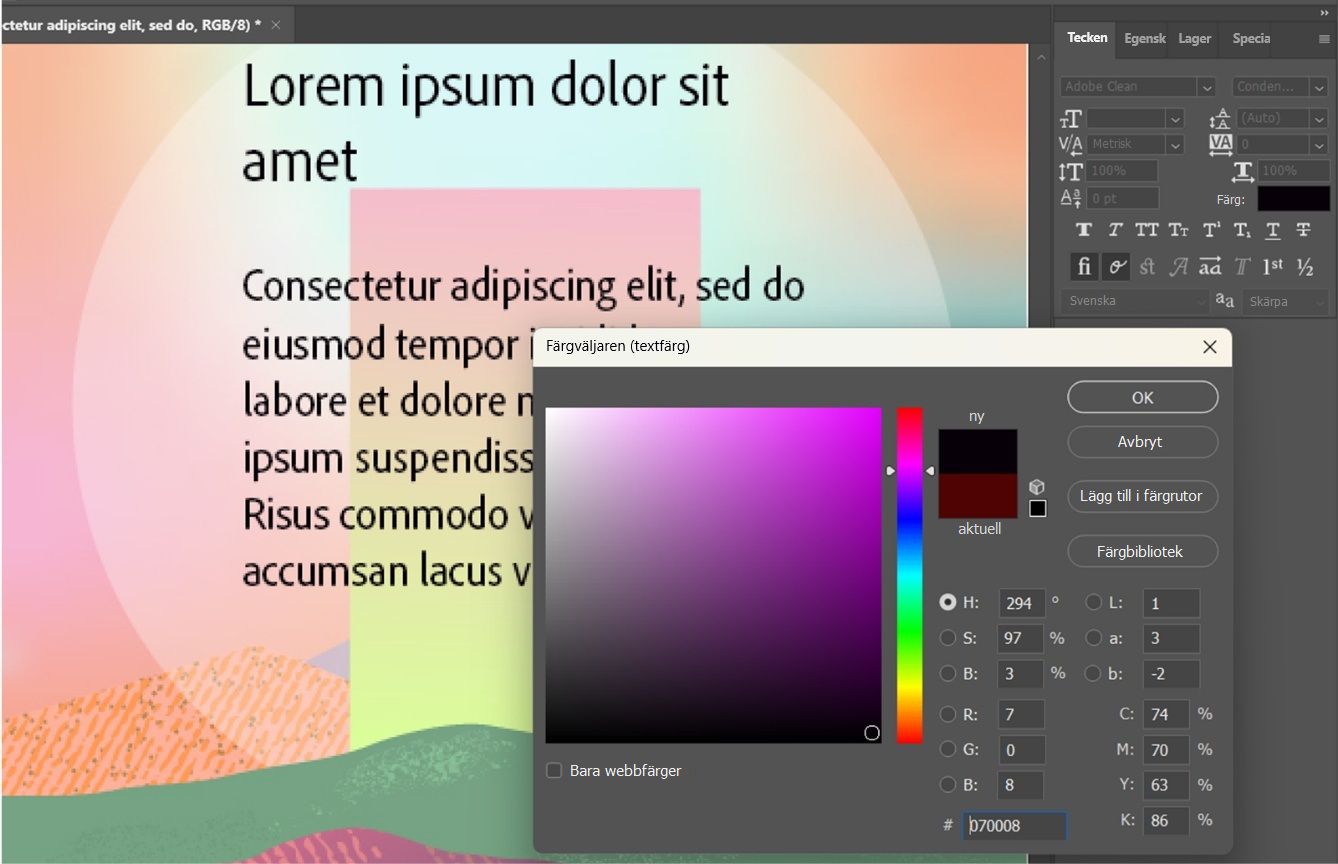The height and width of the screenshot is (864, 1338).
Task: Select the S saturation radio button
Action: (948, 638)
